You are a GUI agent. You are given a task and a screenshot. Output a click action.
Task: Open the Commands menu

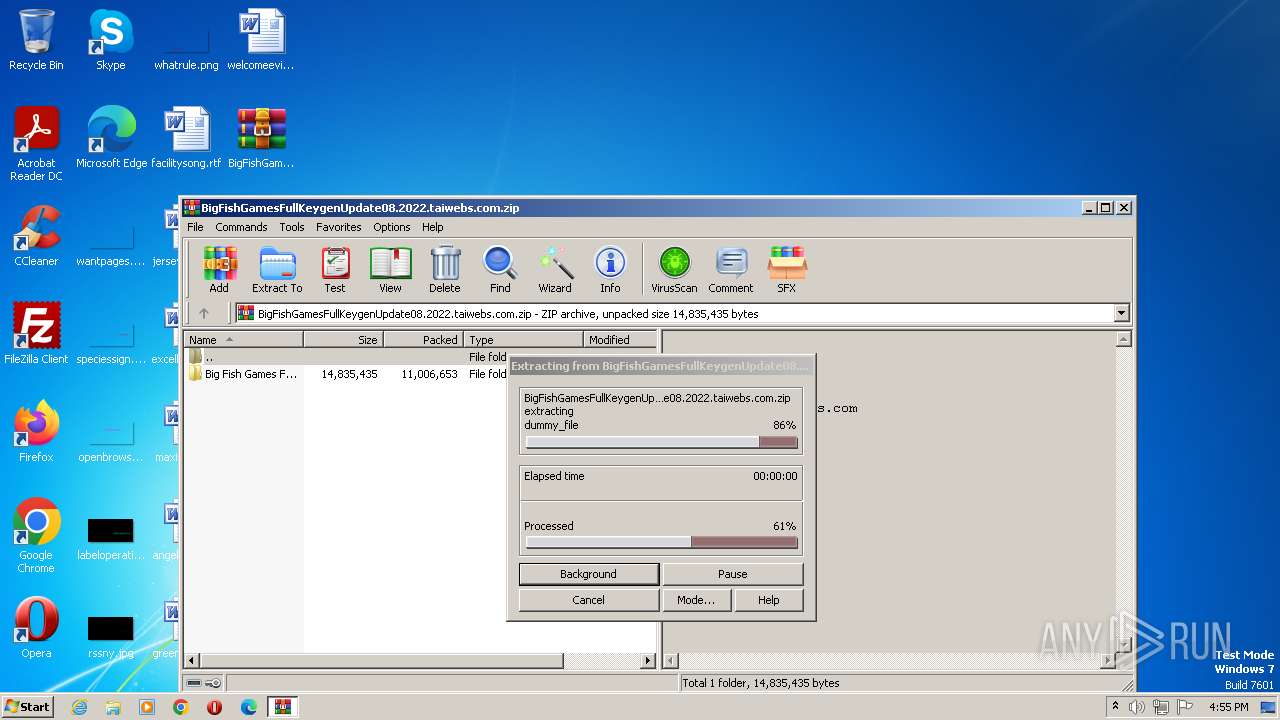tap(241, 227)
